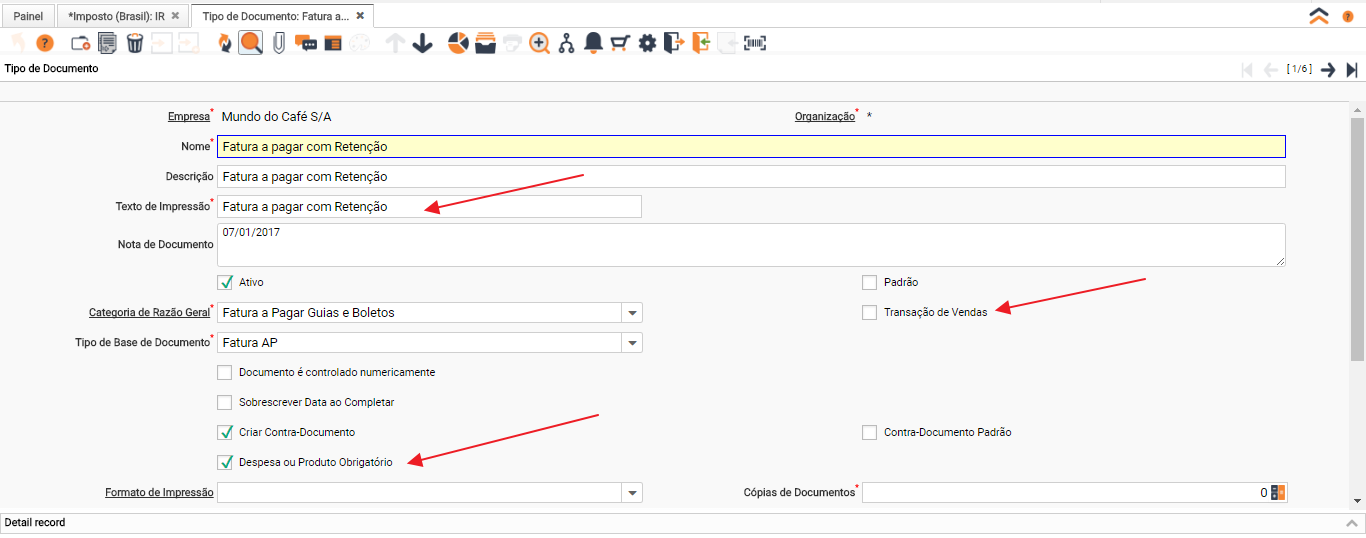Screen dimensions: 1366x538
Task: Create a new record with the New icon
Action: 81,43
